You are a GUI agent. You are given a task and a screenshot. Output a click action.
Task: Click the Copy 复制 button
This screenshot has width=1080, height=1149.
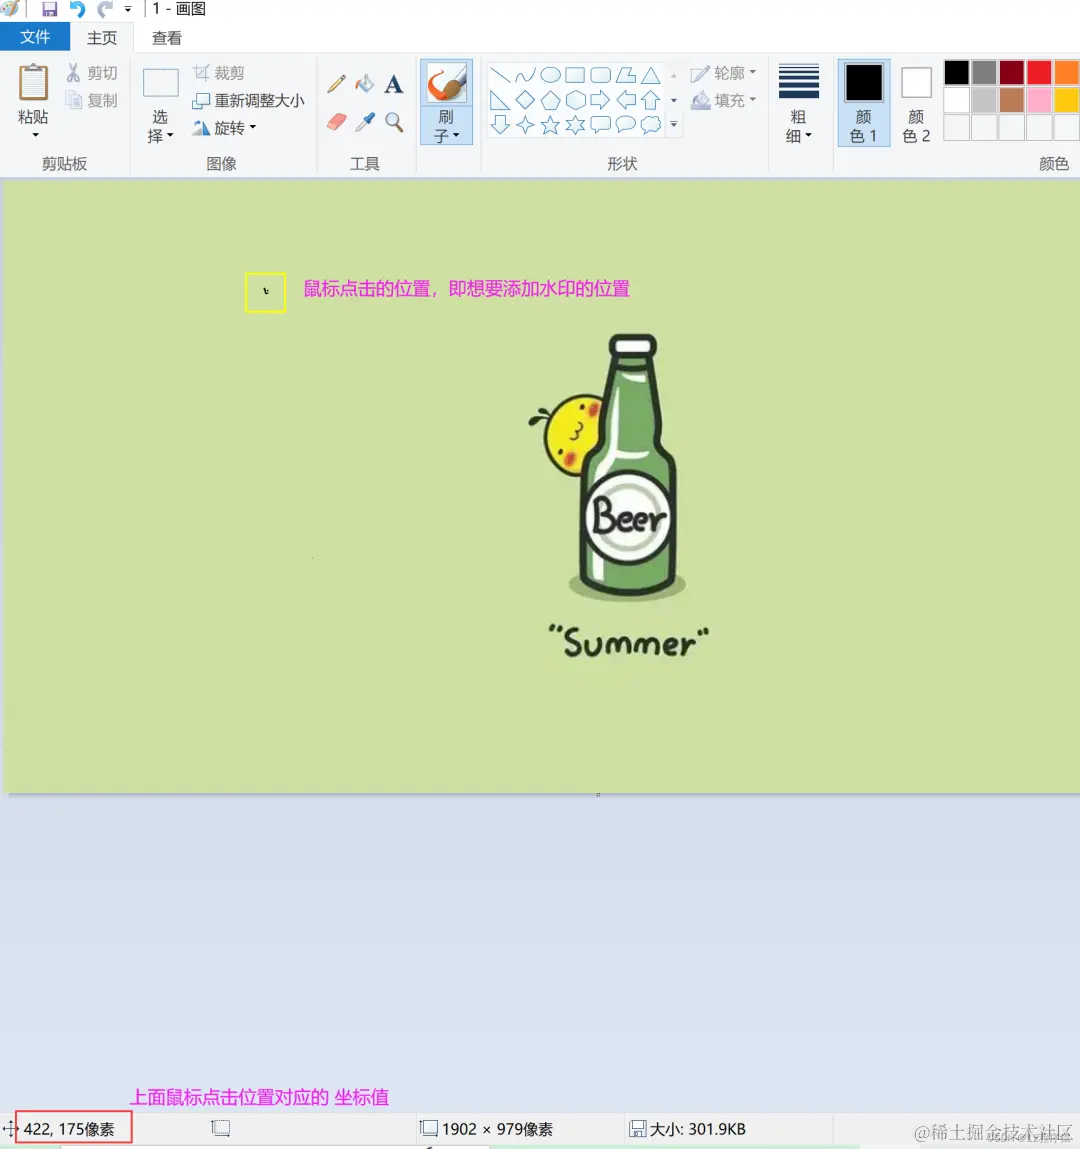92,100
